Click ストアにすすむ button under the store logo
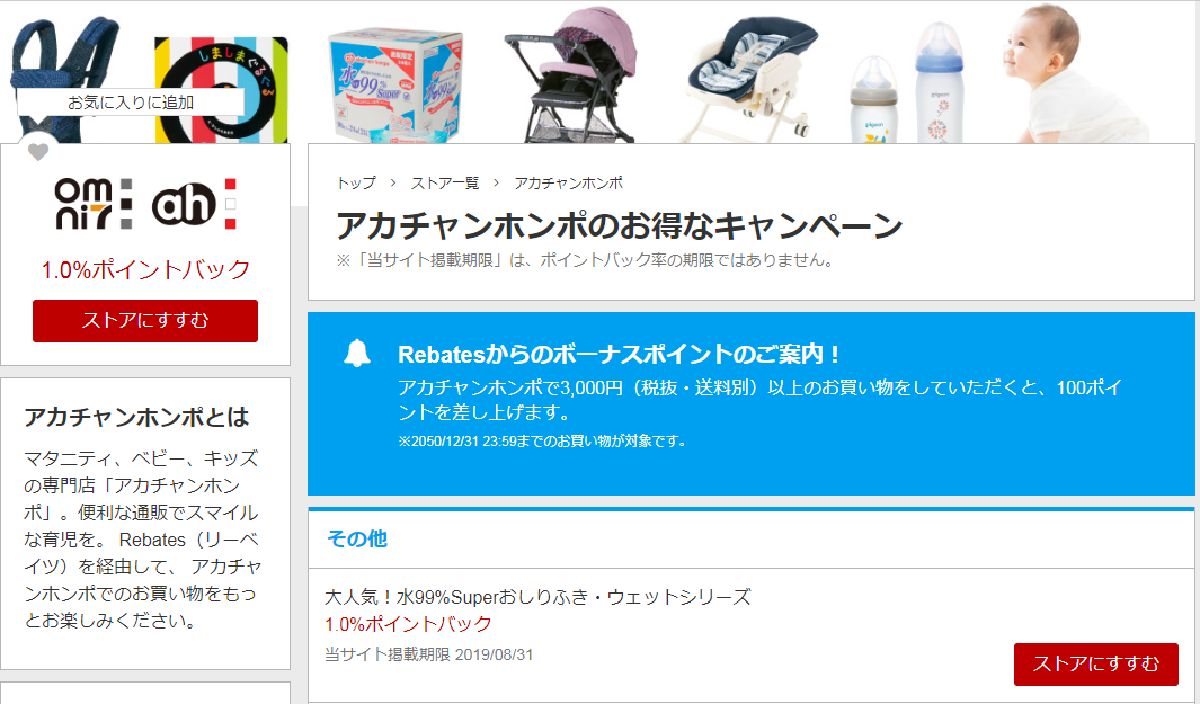The height and width of the screenshot is (704, 1200). 145,321
